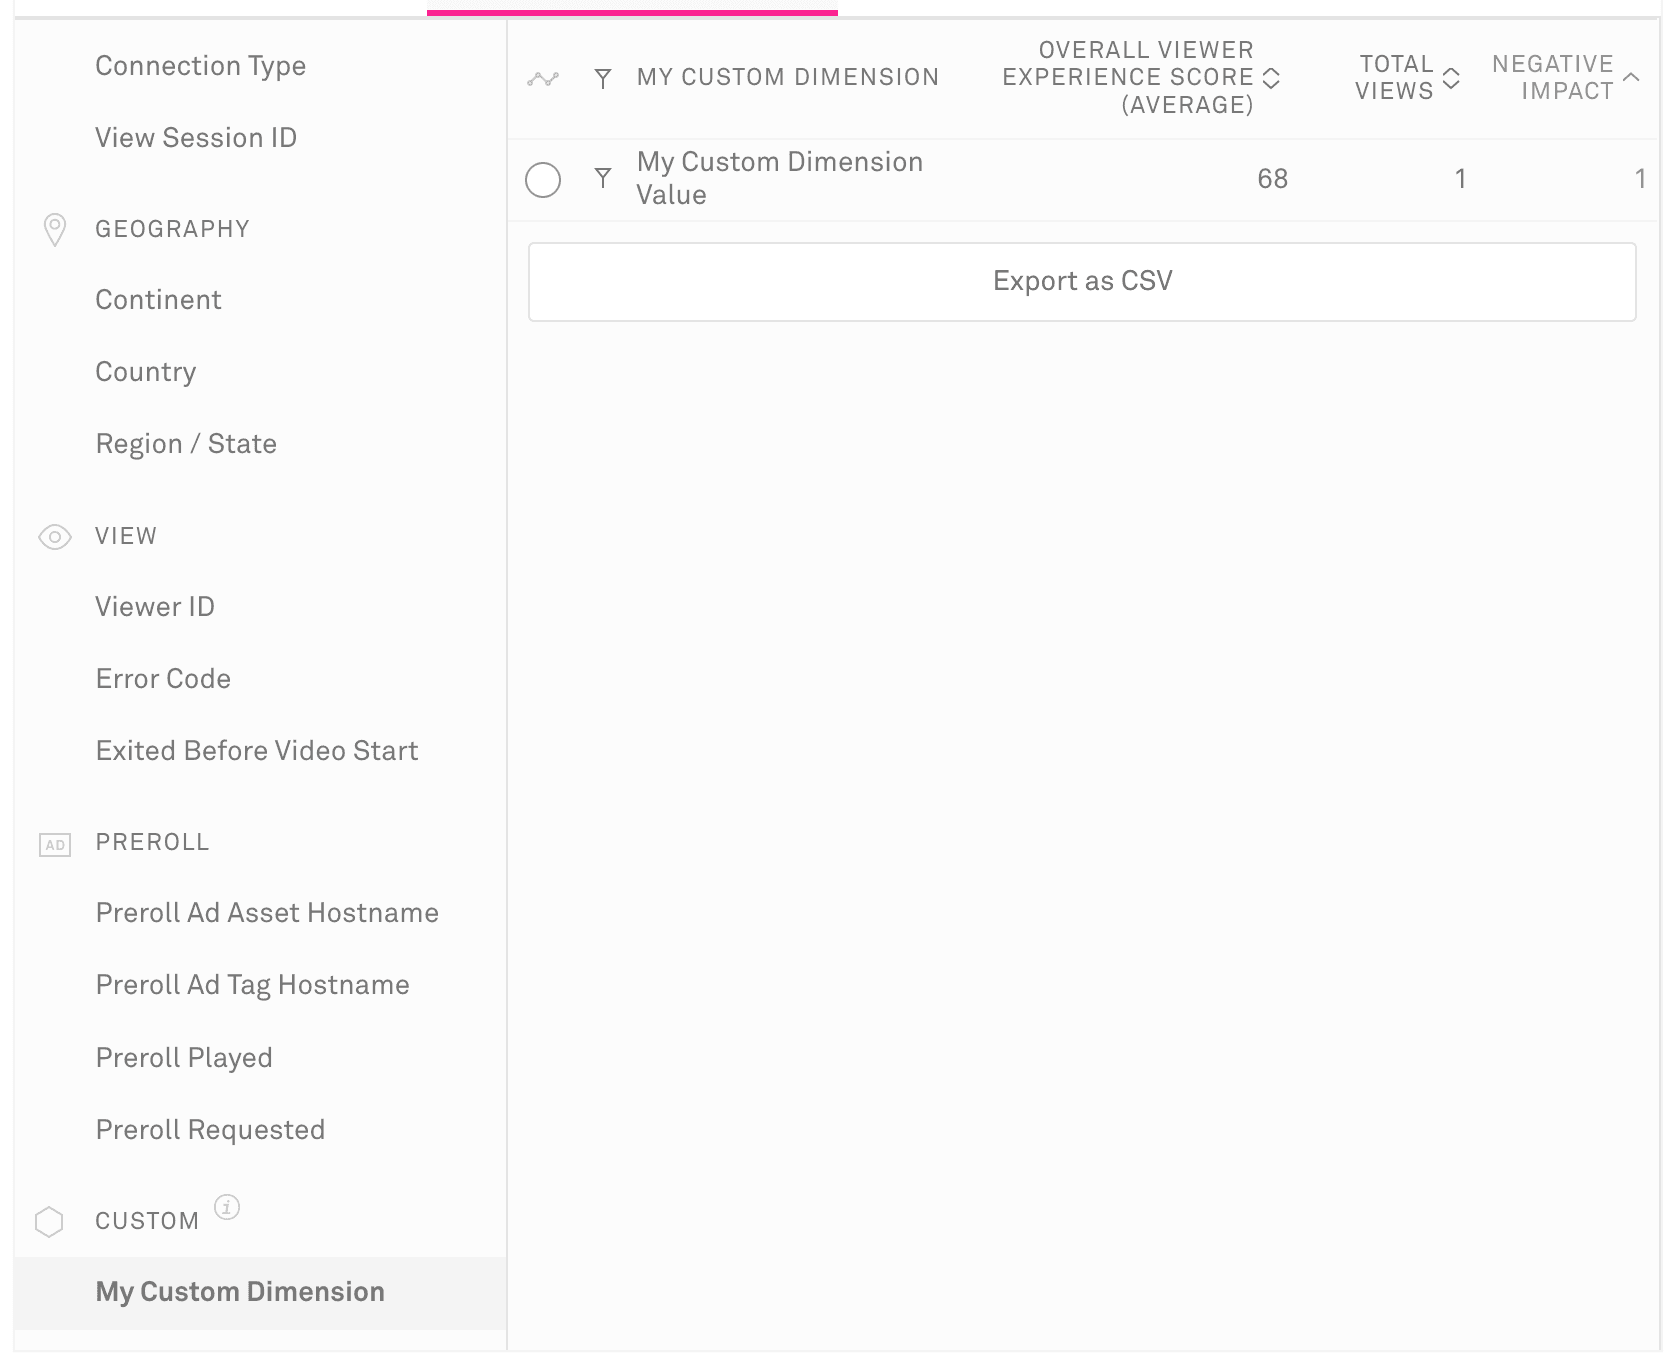
Task: Sort by Overall Viewer Experience Score
Action: (1271, 78)
